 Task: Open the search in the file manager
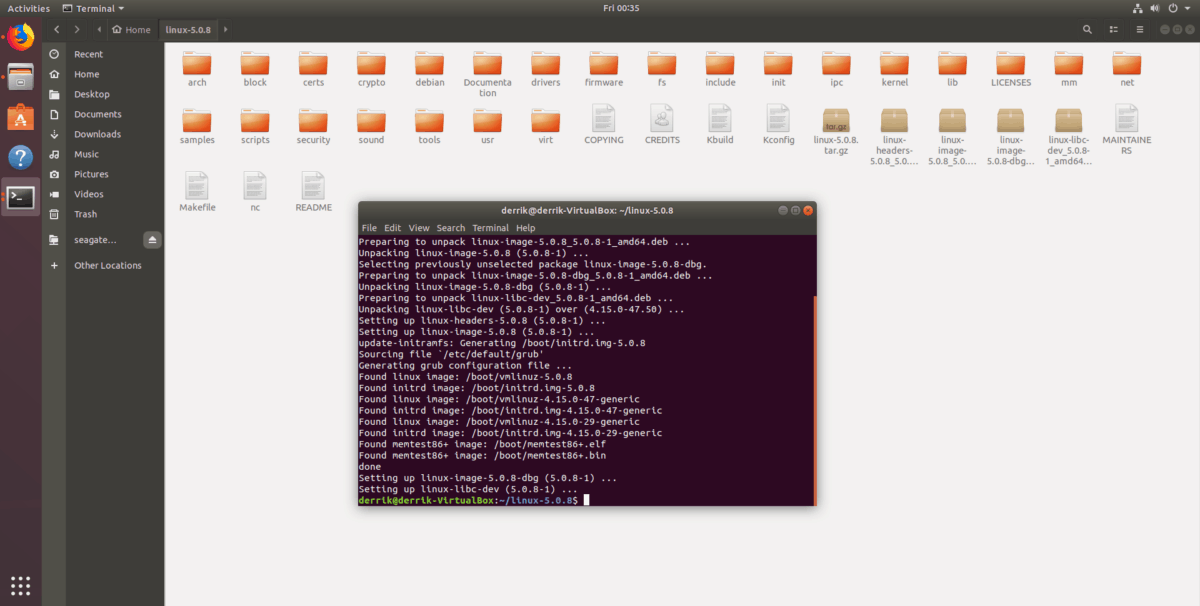click(x=1088, y=30)
